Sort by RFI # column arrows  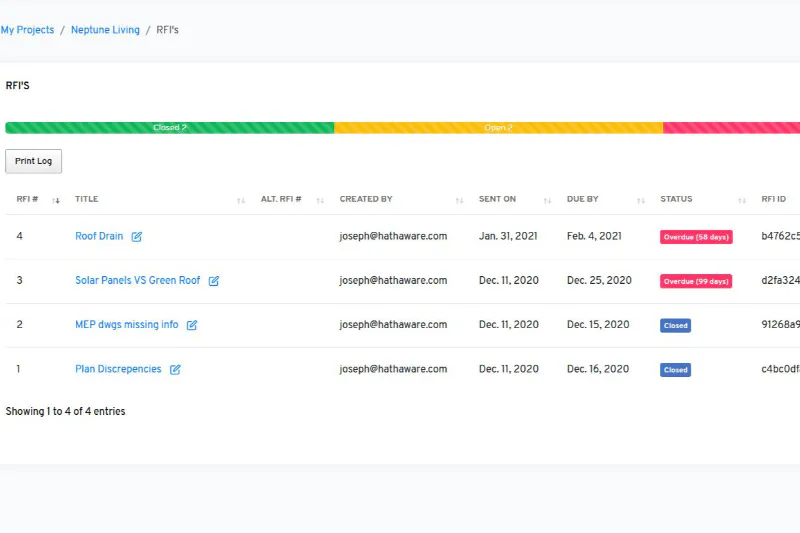[x=56, y=200]
